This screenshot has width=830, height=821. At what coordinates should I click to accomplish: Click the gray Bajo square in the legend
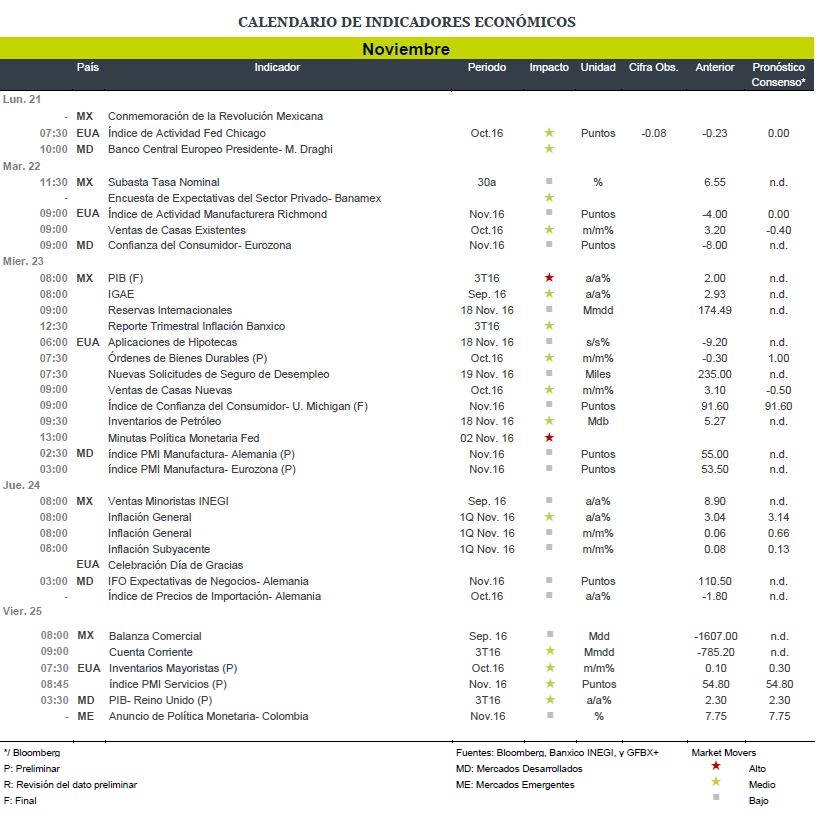pos(716,797)
